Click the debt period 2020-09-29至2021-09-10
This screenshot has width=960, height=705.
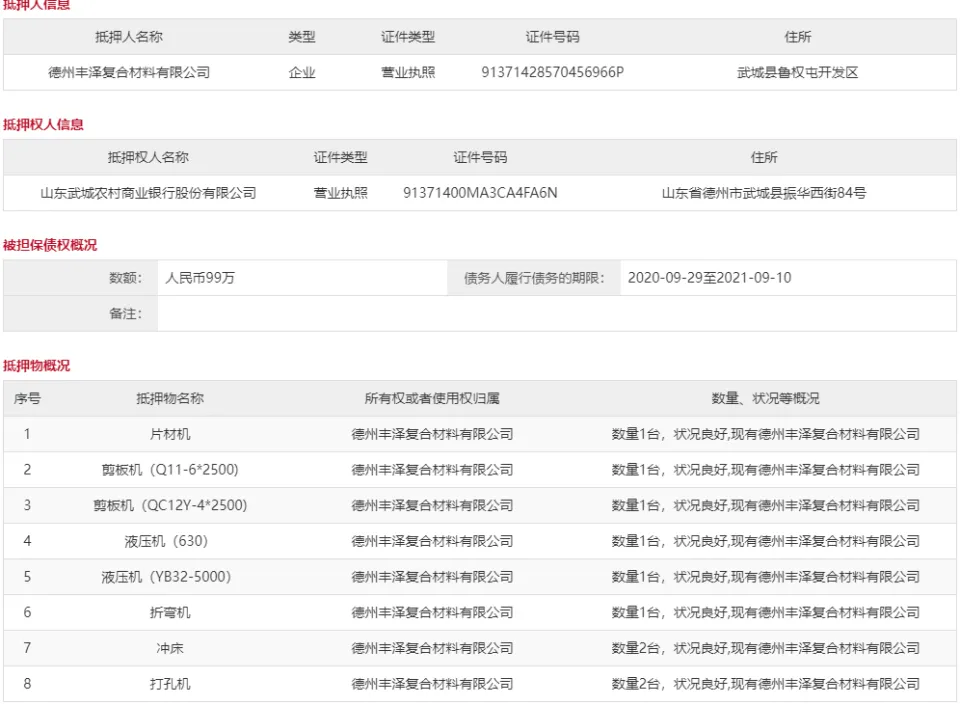[x=709, y=278]
